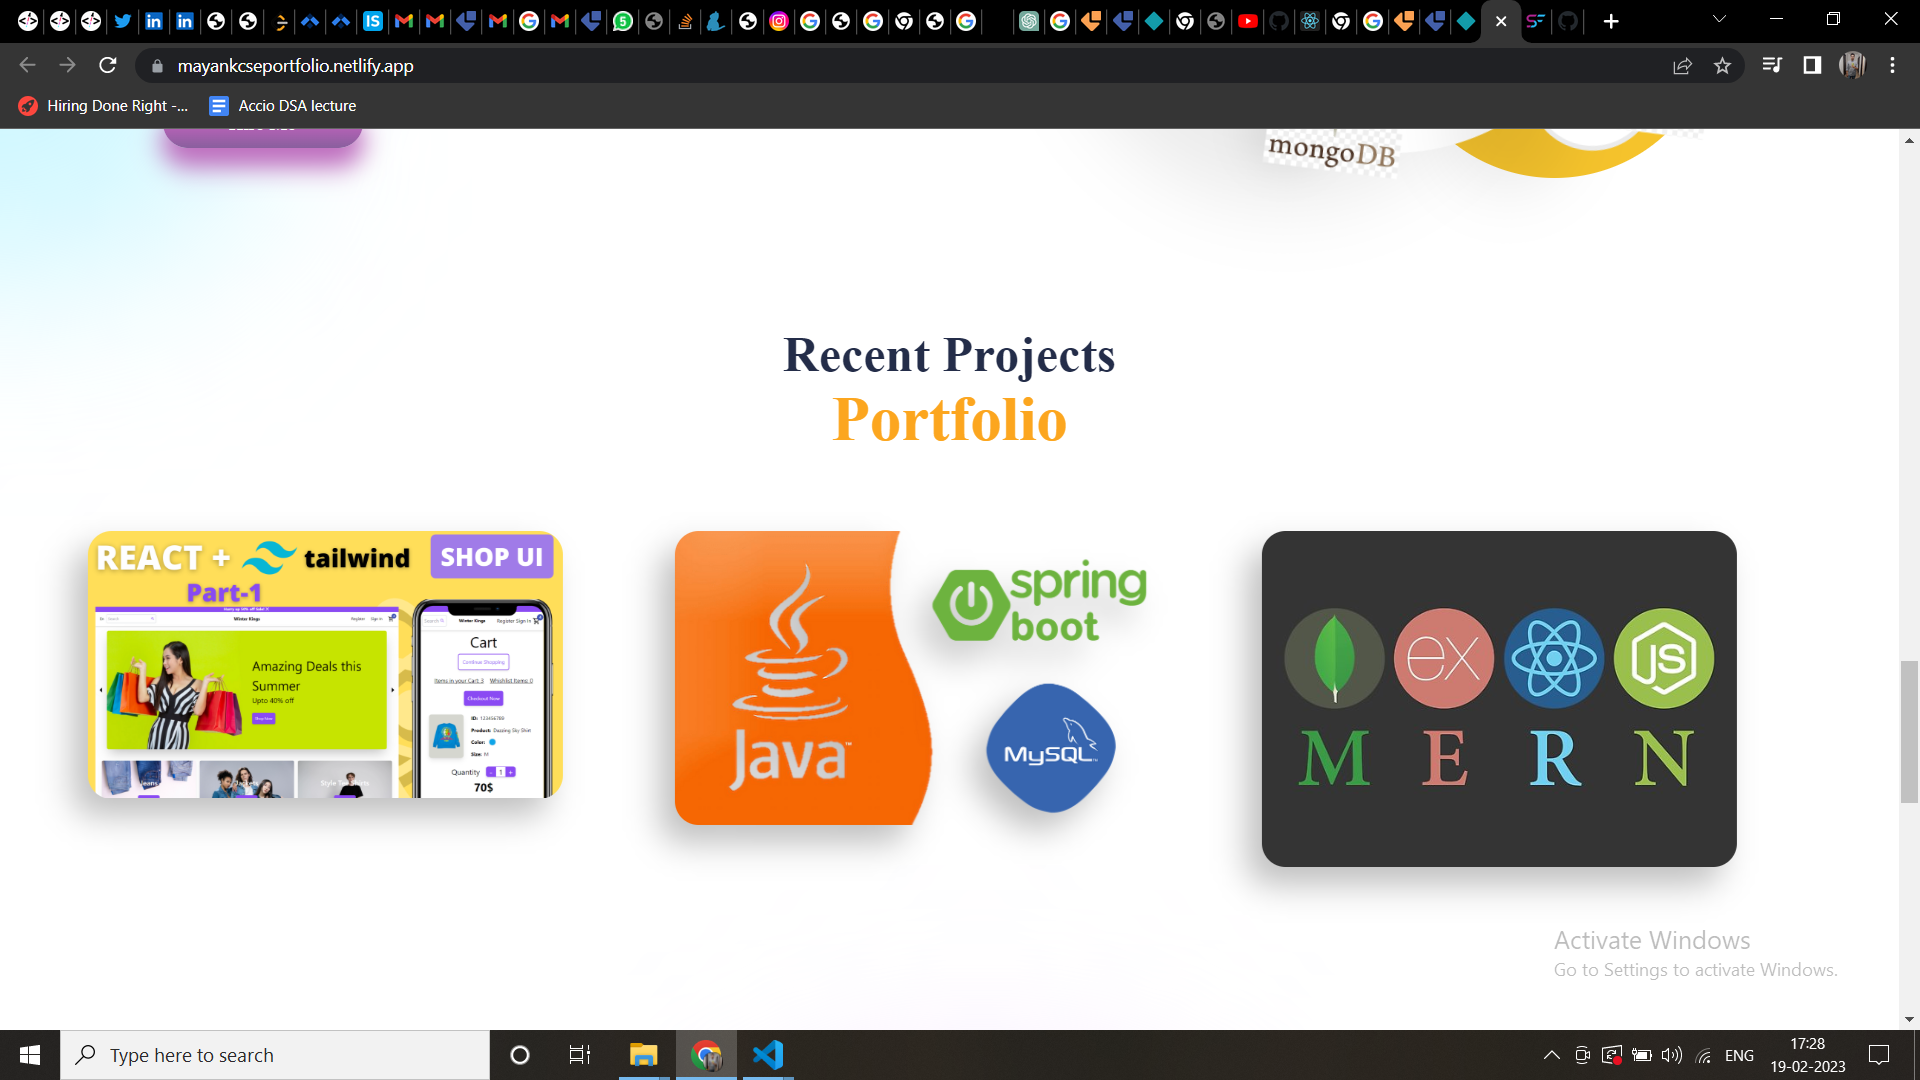
Task: Expand hidden icons in the system tray
Action: tap(1551, 1054)
